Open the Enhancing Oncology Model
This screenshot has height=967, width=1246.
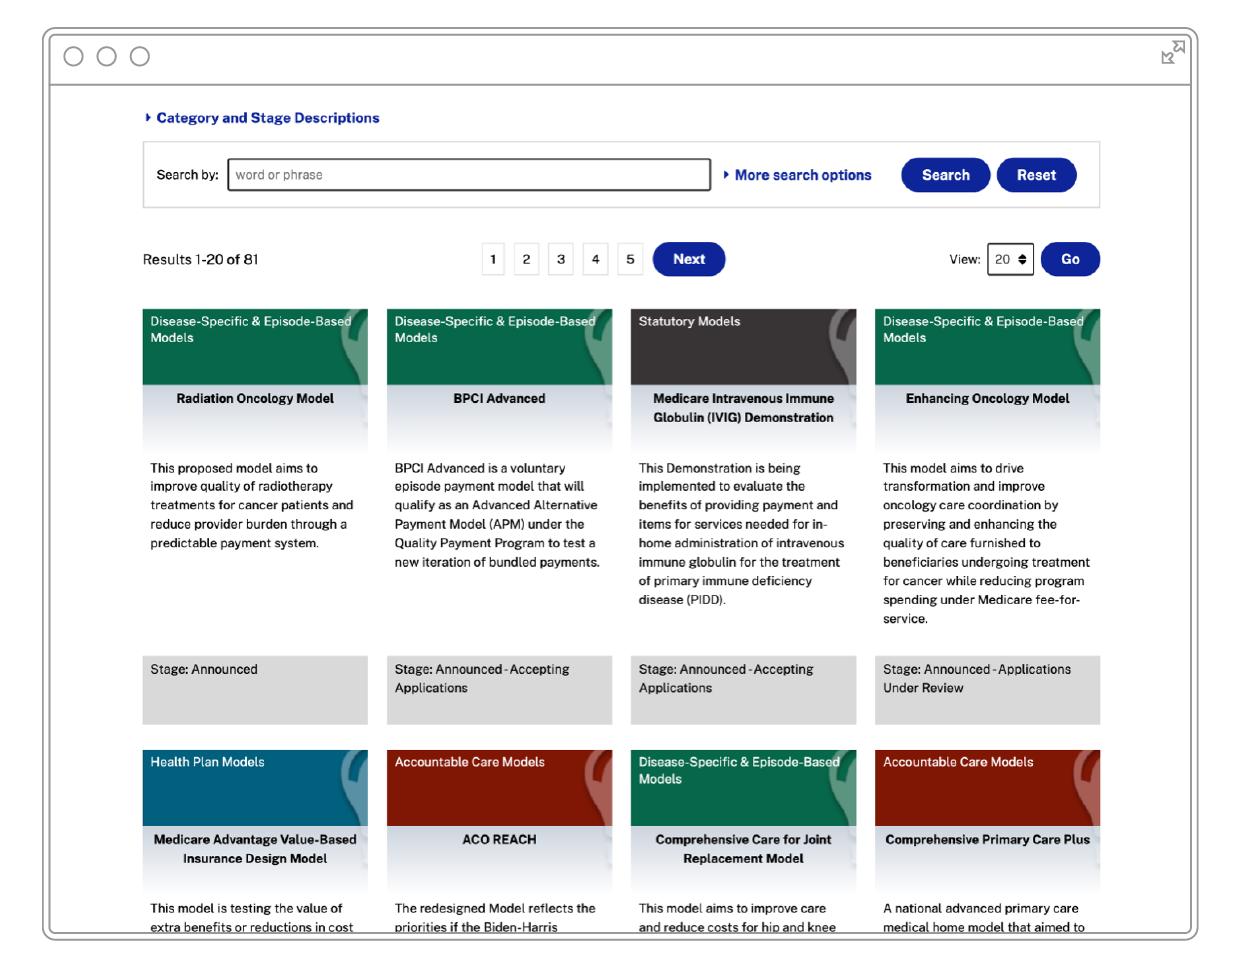(988, 398)
